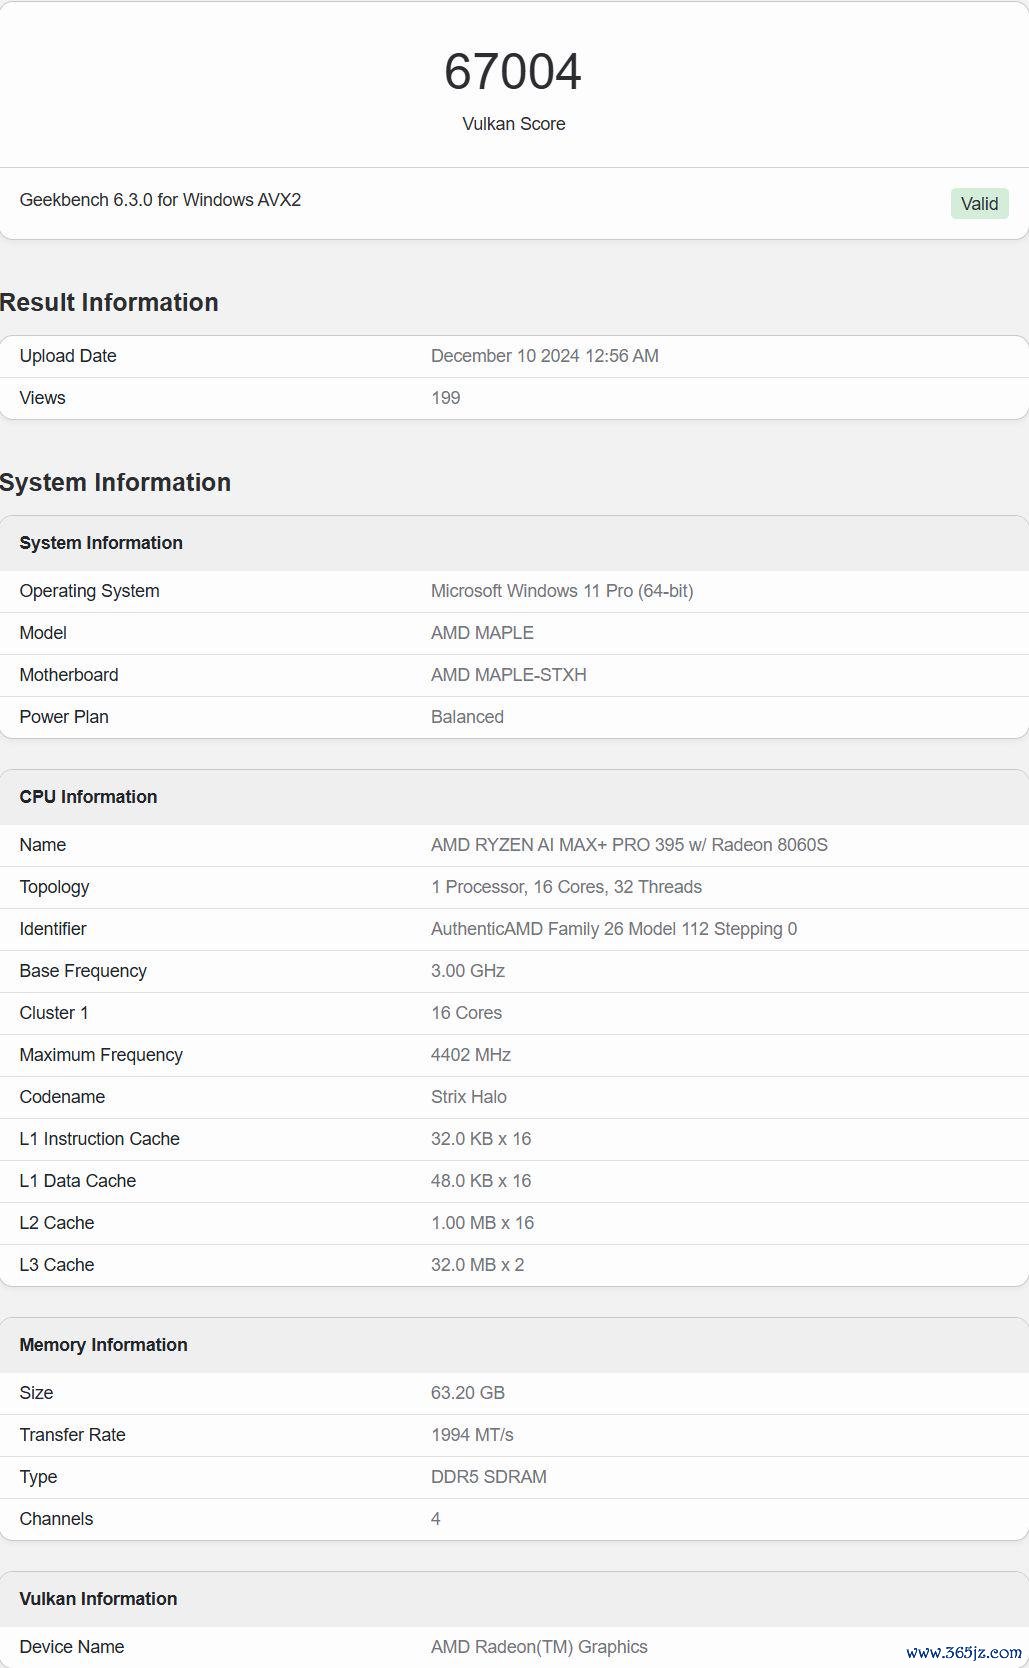The height and width of the screenshot is (1668, 1029).
Task: Click the Balanced power plan value
Action: [x=467, y=717]
